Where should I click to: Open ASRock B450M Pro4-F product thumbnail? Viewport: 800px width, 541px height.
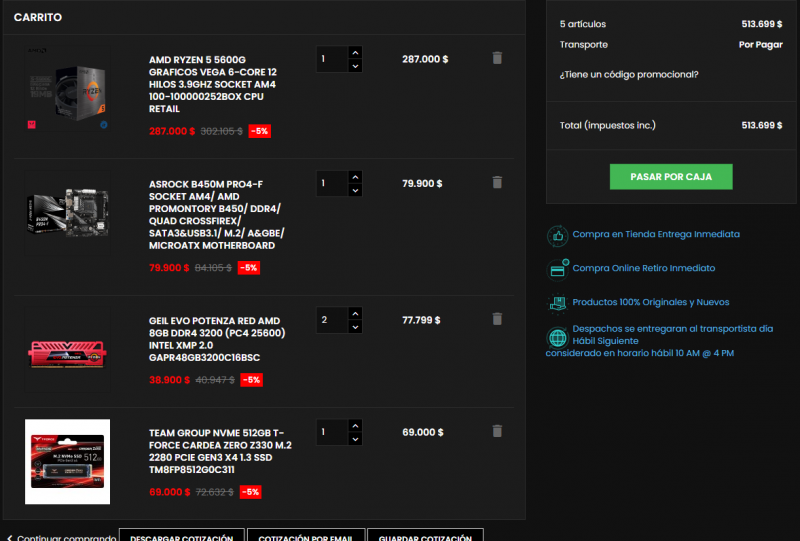[x=67, y=212]
